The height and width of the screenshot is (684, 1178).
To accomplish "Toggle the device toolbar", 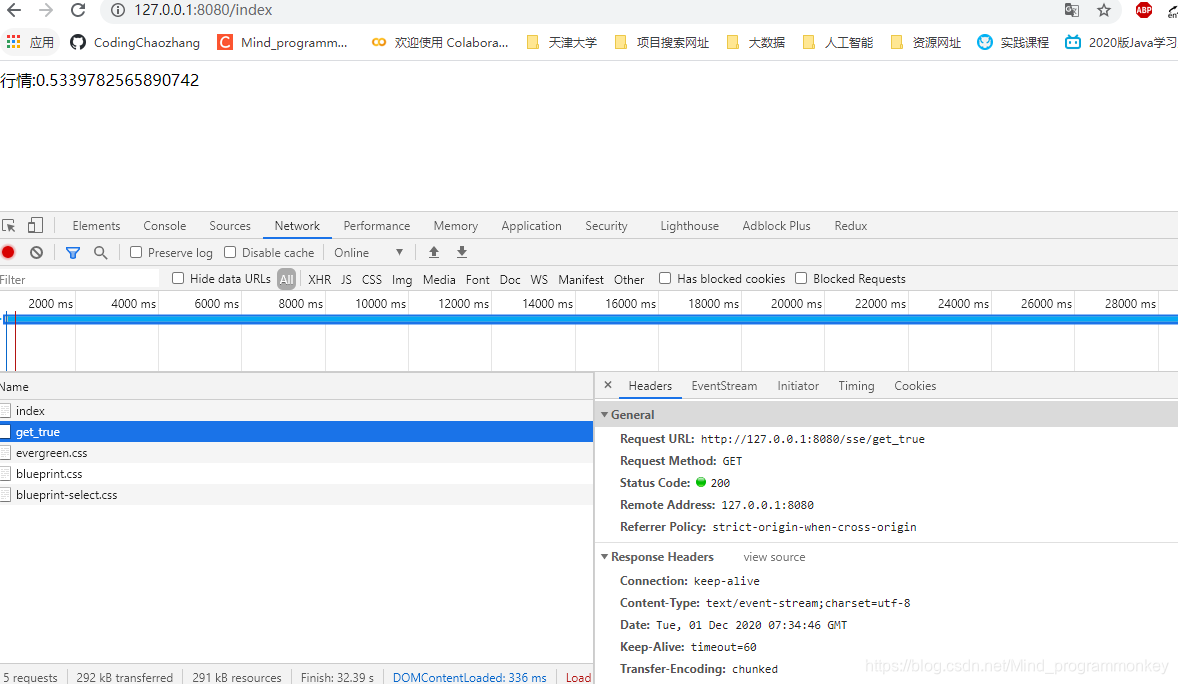I will pos(35,225).
